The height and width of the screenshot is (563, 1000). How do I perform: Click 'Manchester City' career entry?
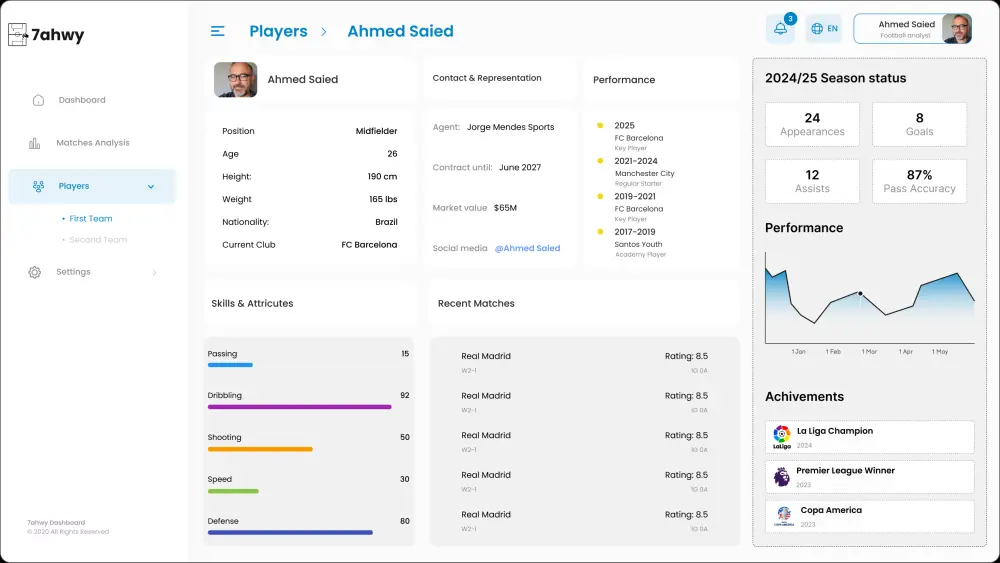point(645,173)
